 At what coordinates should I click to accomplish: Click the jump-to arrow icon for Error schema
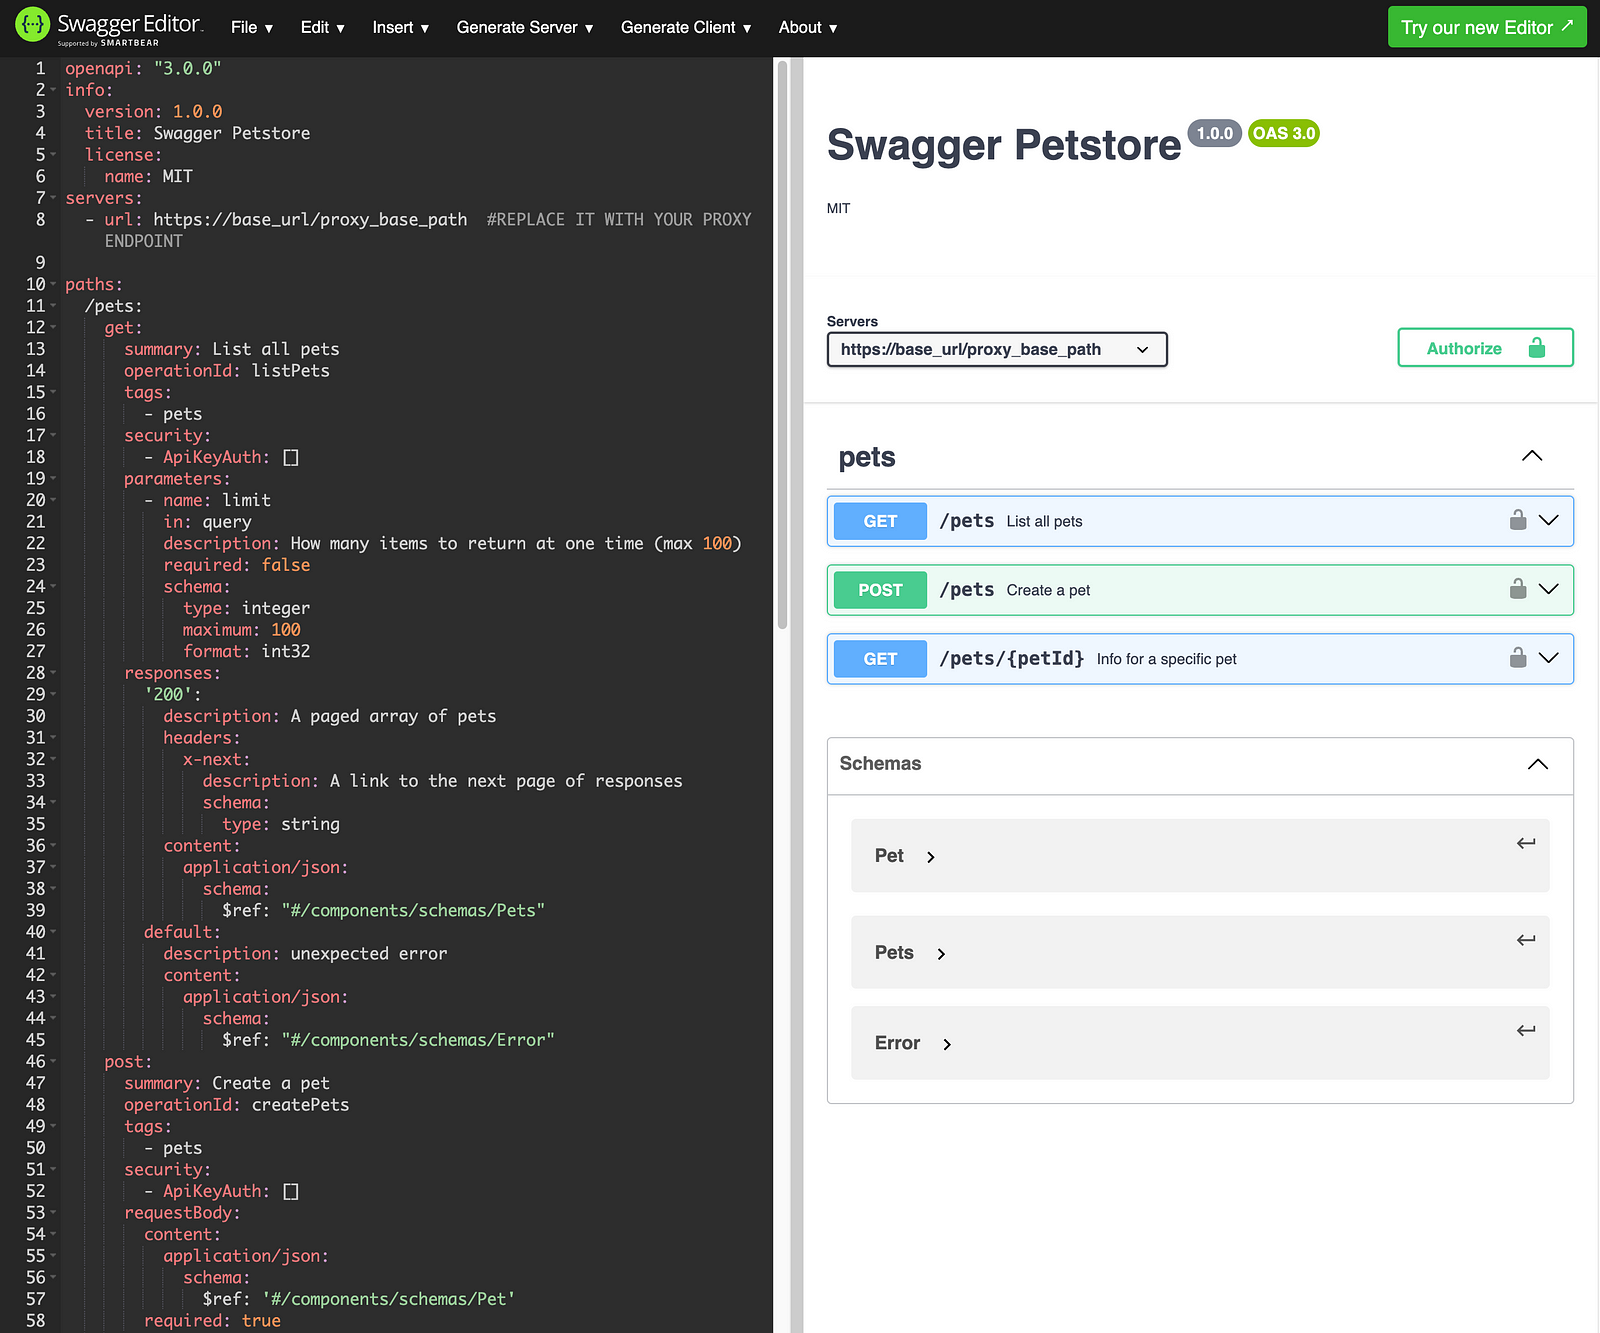(1526, 1030)
